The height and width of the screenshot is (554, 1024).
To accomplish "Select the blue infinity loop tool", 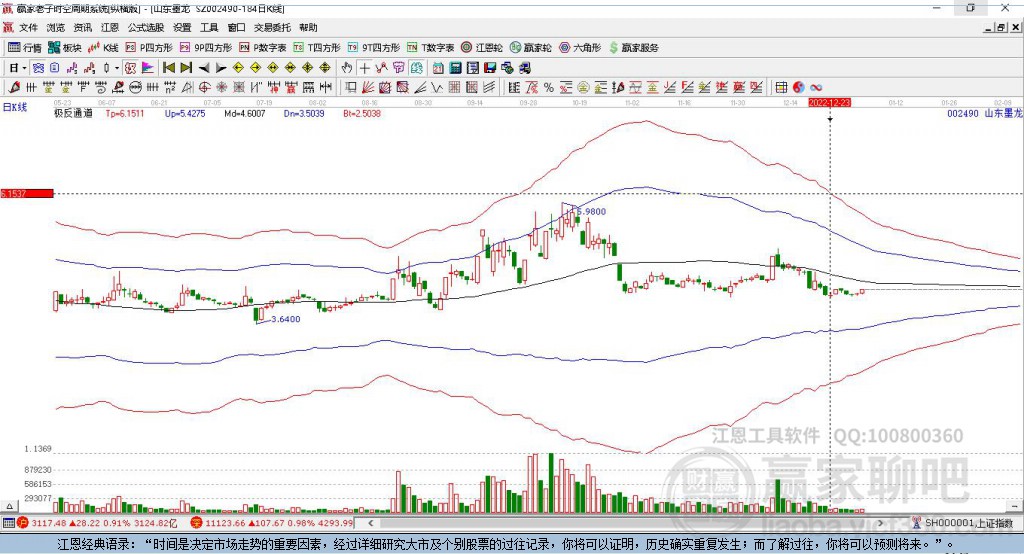I will (816, 87).
